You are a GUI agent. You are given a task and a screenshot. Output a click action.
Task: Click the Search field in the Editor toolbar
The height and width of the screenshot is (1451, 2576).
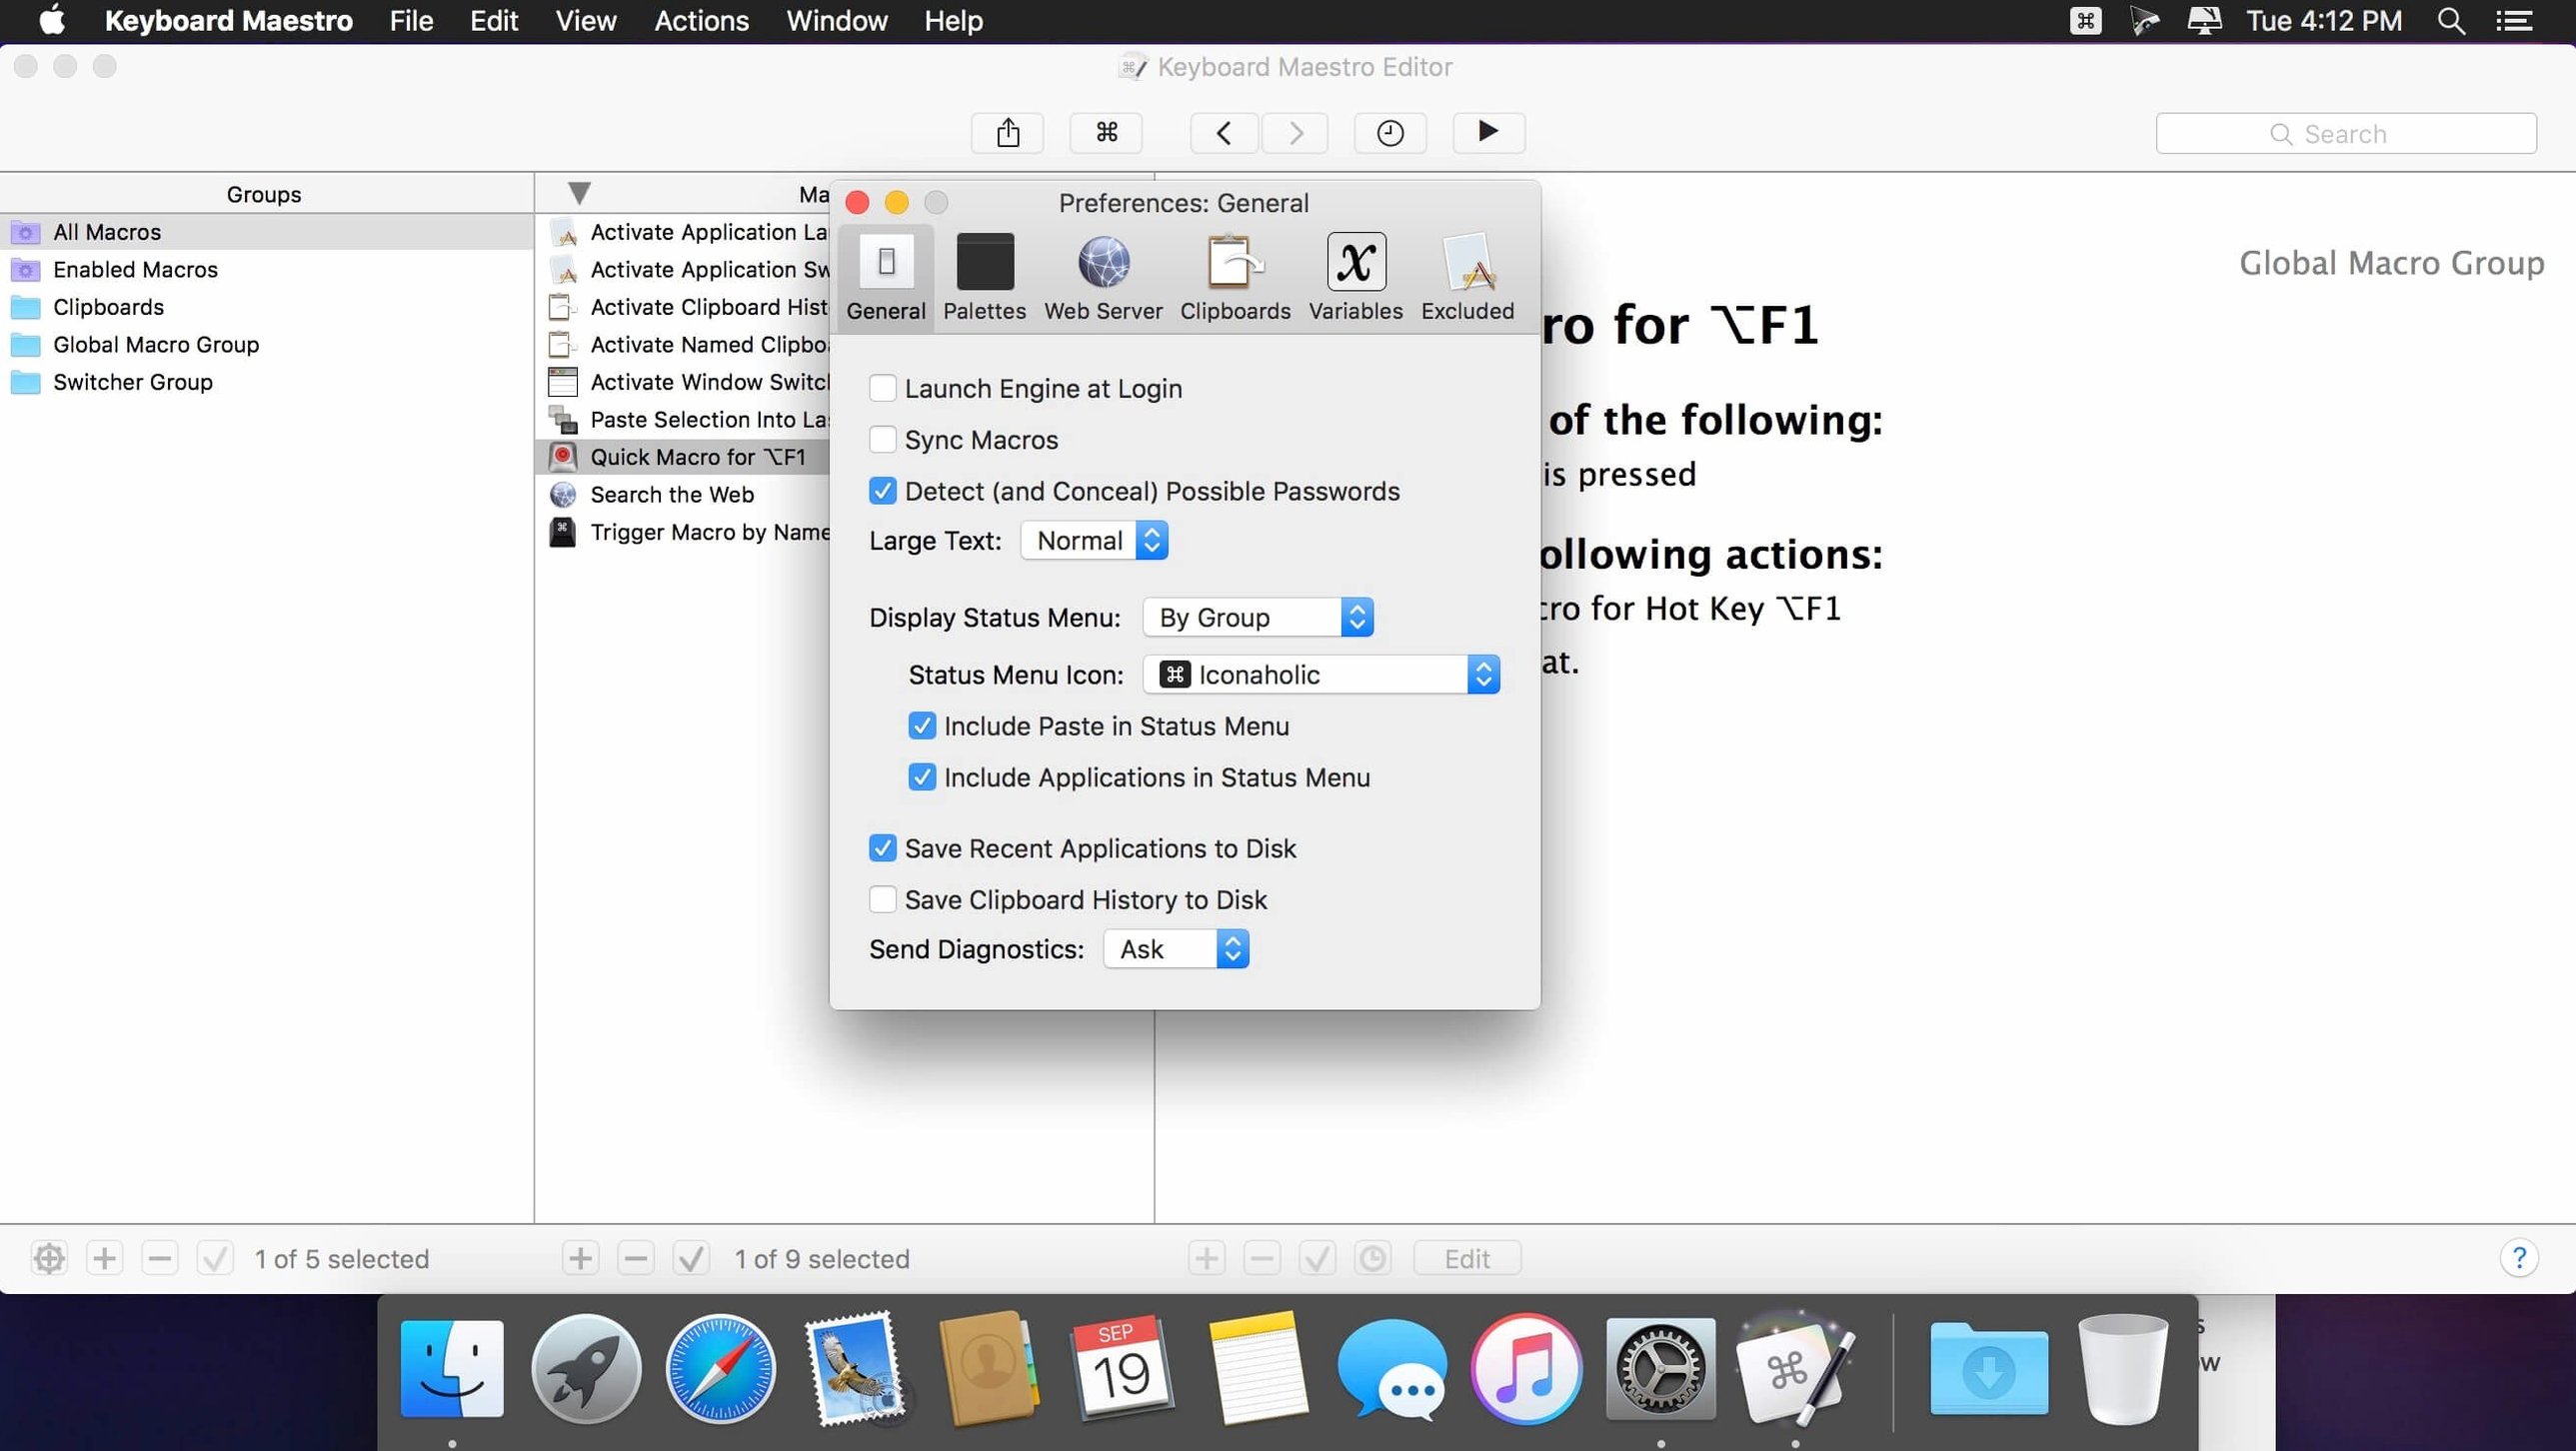tap(2346, 133)
